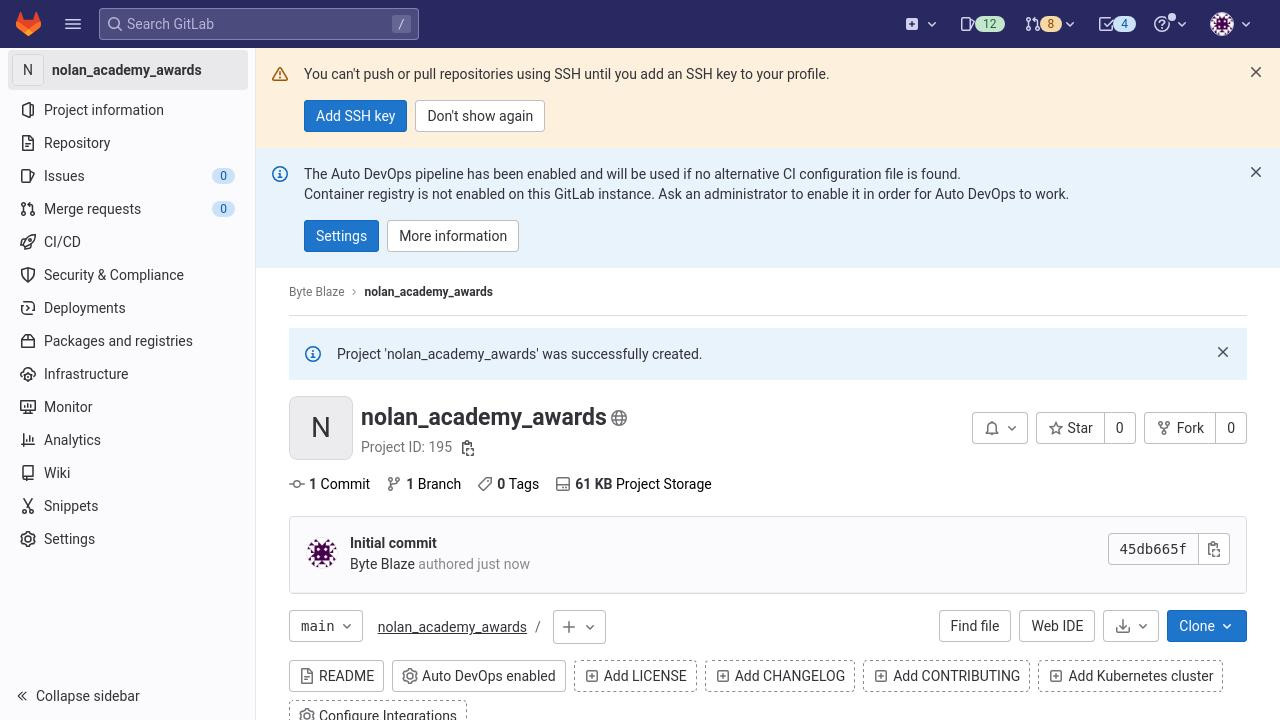
Task: Dismiss the Auto DevOps info banner
Action: [x=1256, y=172]
